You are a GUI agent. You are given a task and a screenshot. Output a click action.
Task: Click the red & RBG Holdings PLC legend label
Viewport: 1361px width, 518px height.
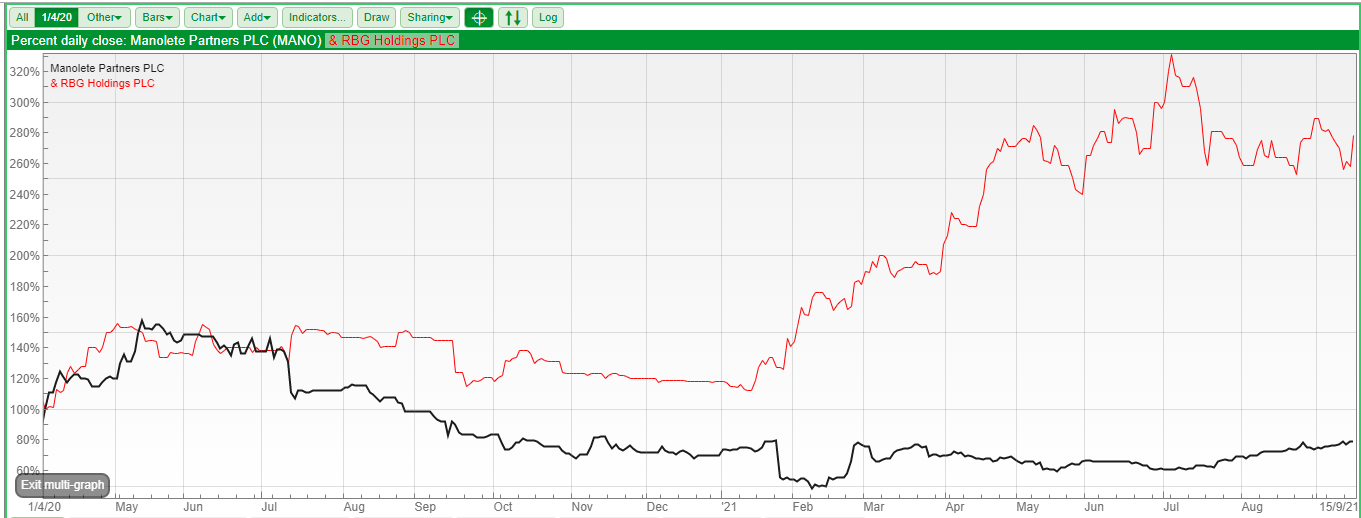click(102, 83)
